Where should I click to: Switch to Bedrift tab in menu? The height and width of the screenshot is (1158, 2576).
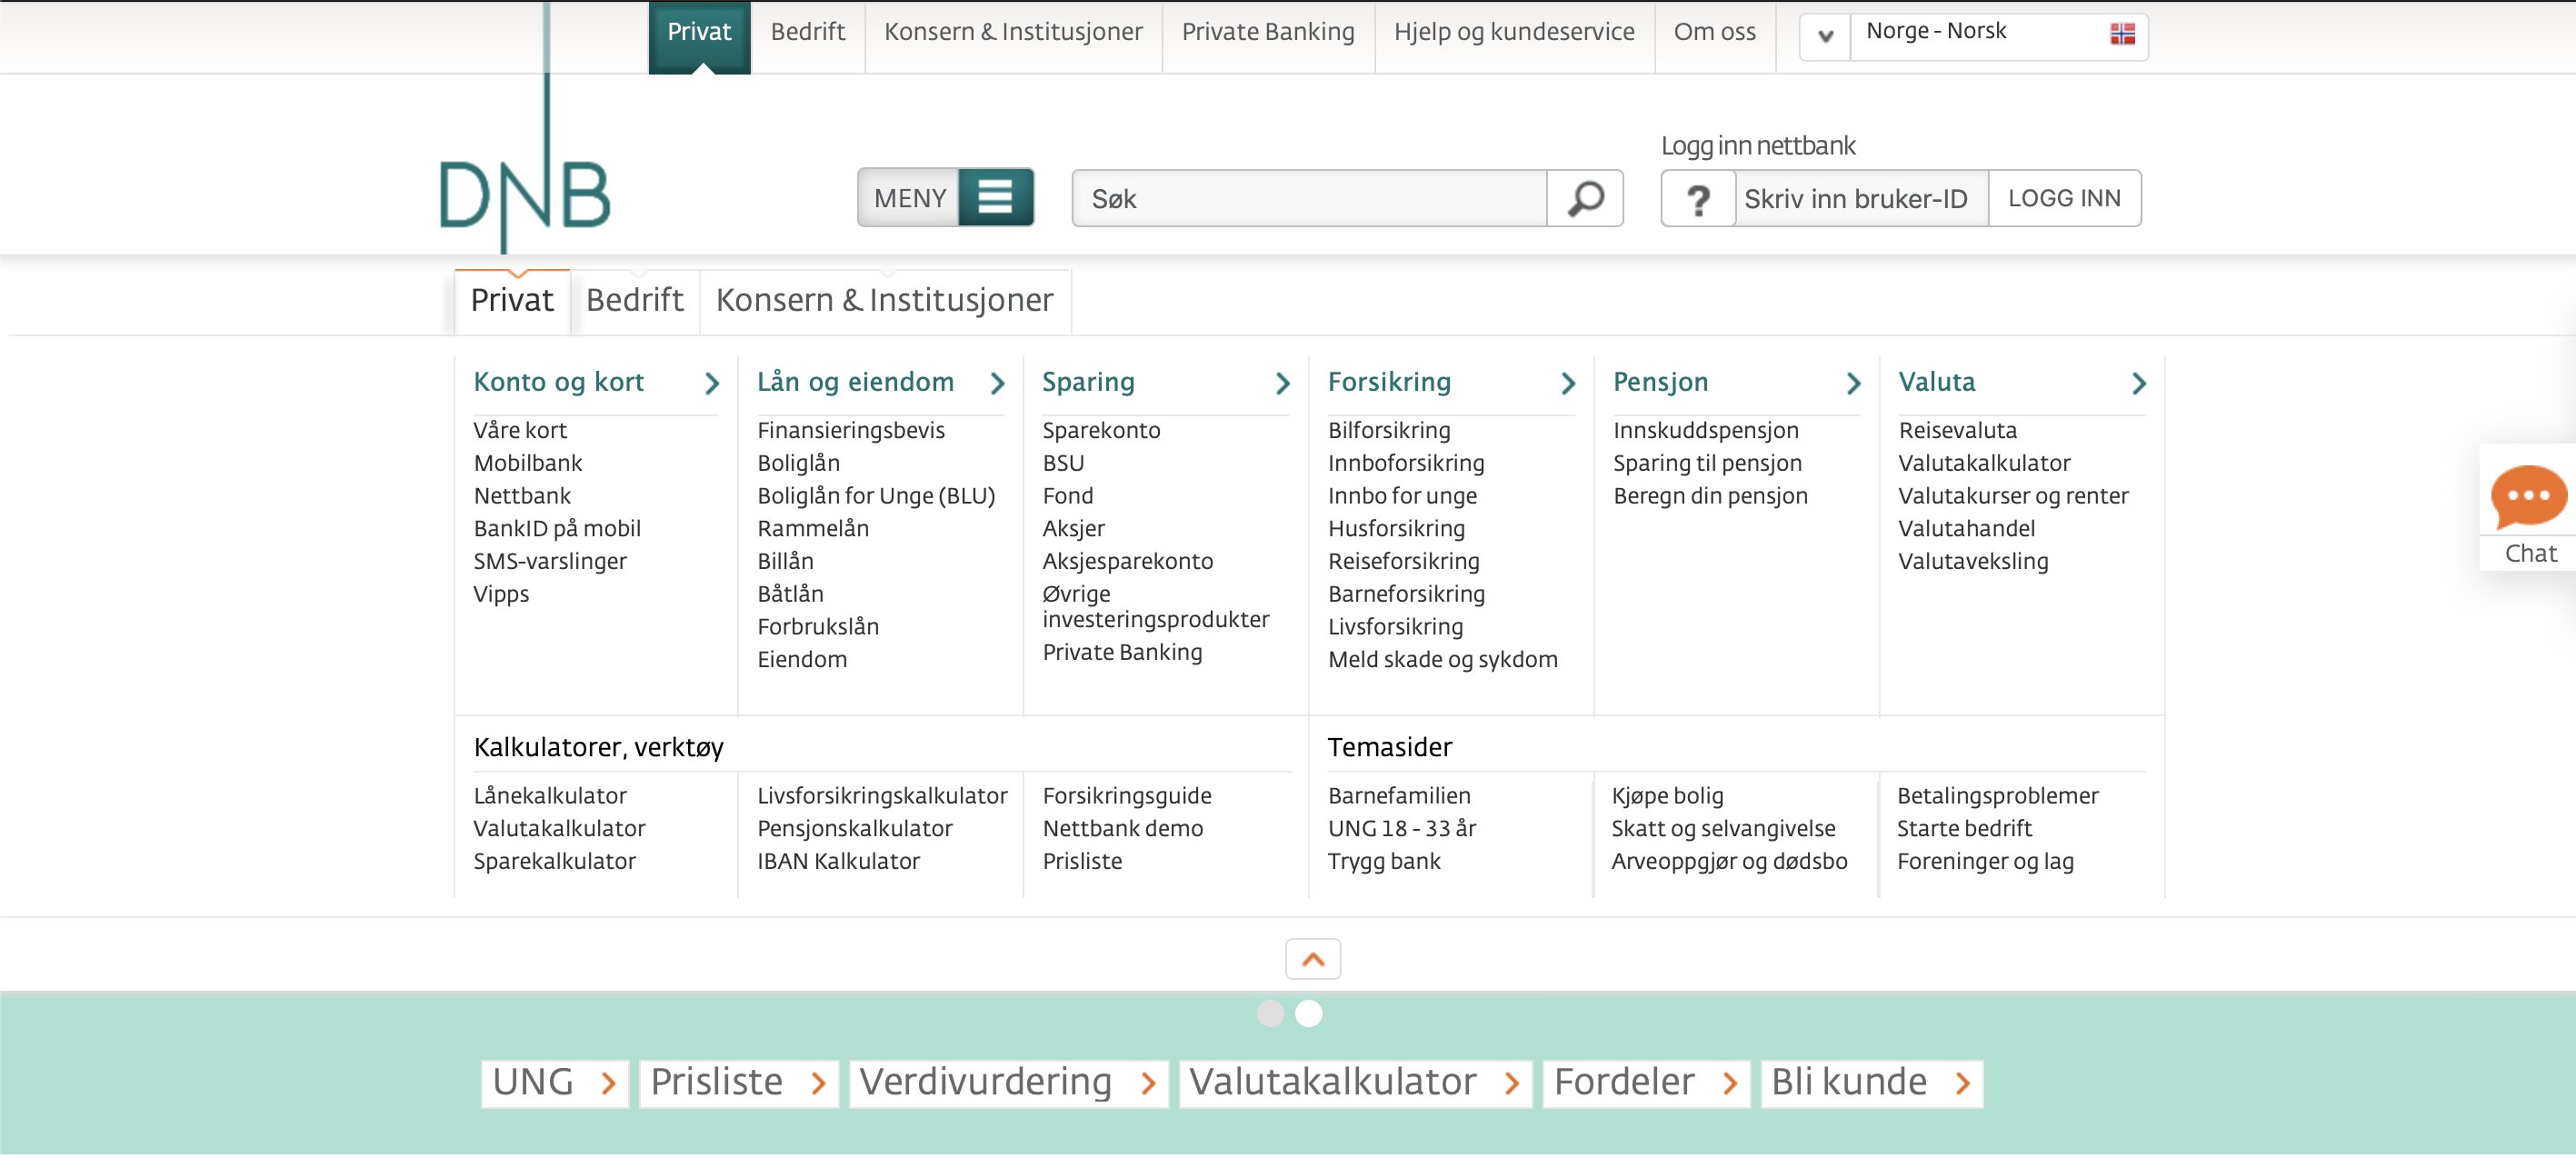(x=634, y=300)
